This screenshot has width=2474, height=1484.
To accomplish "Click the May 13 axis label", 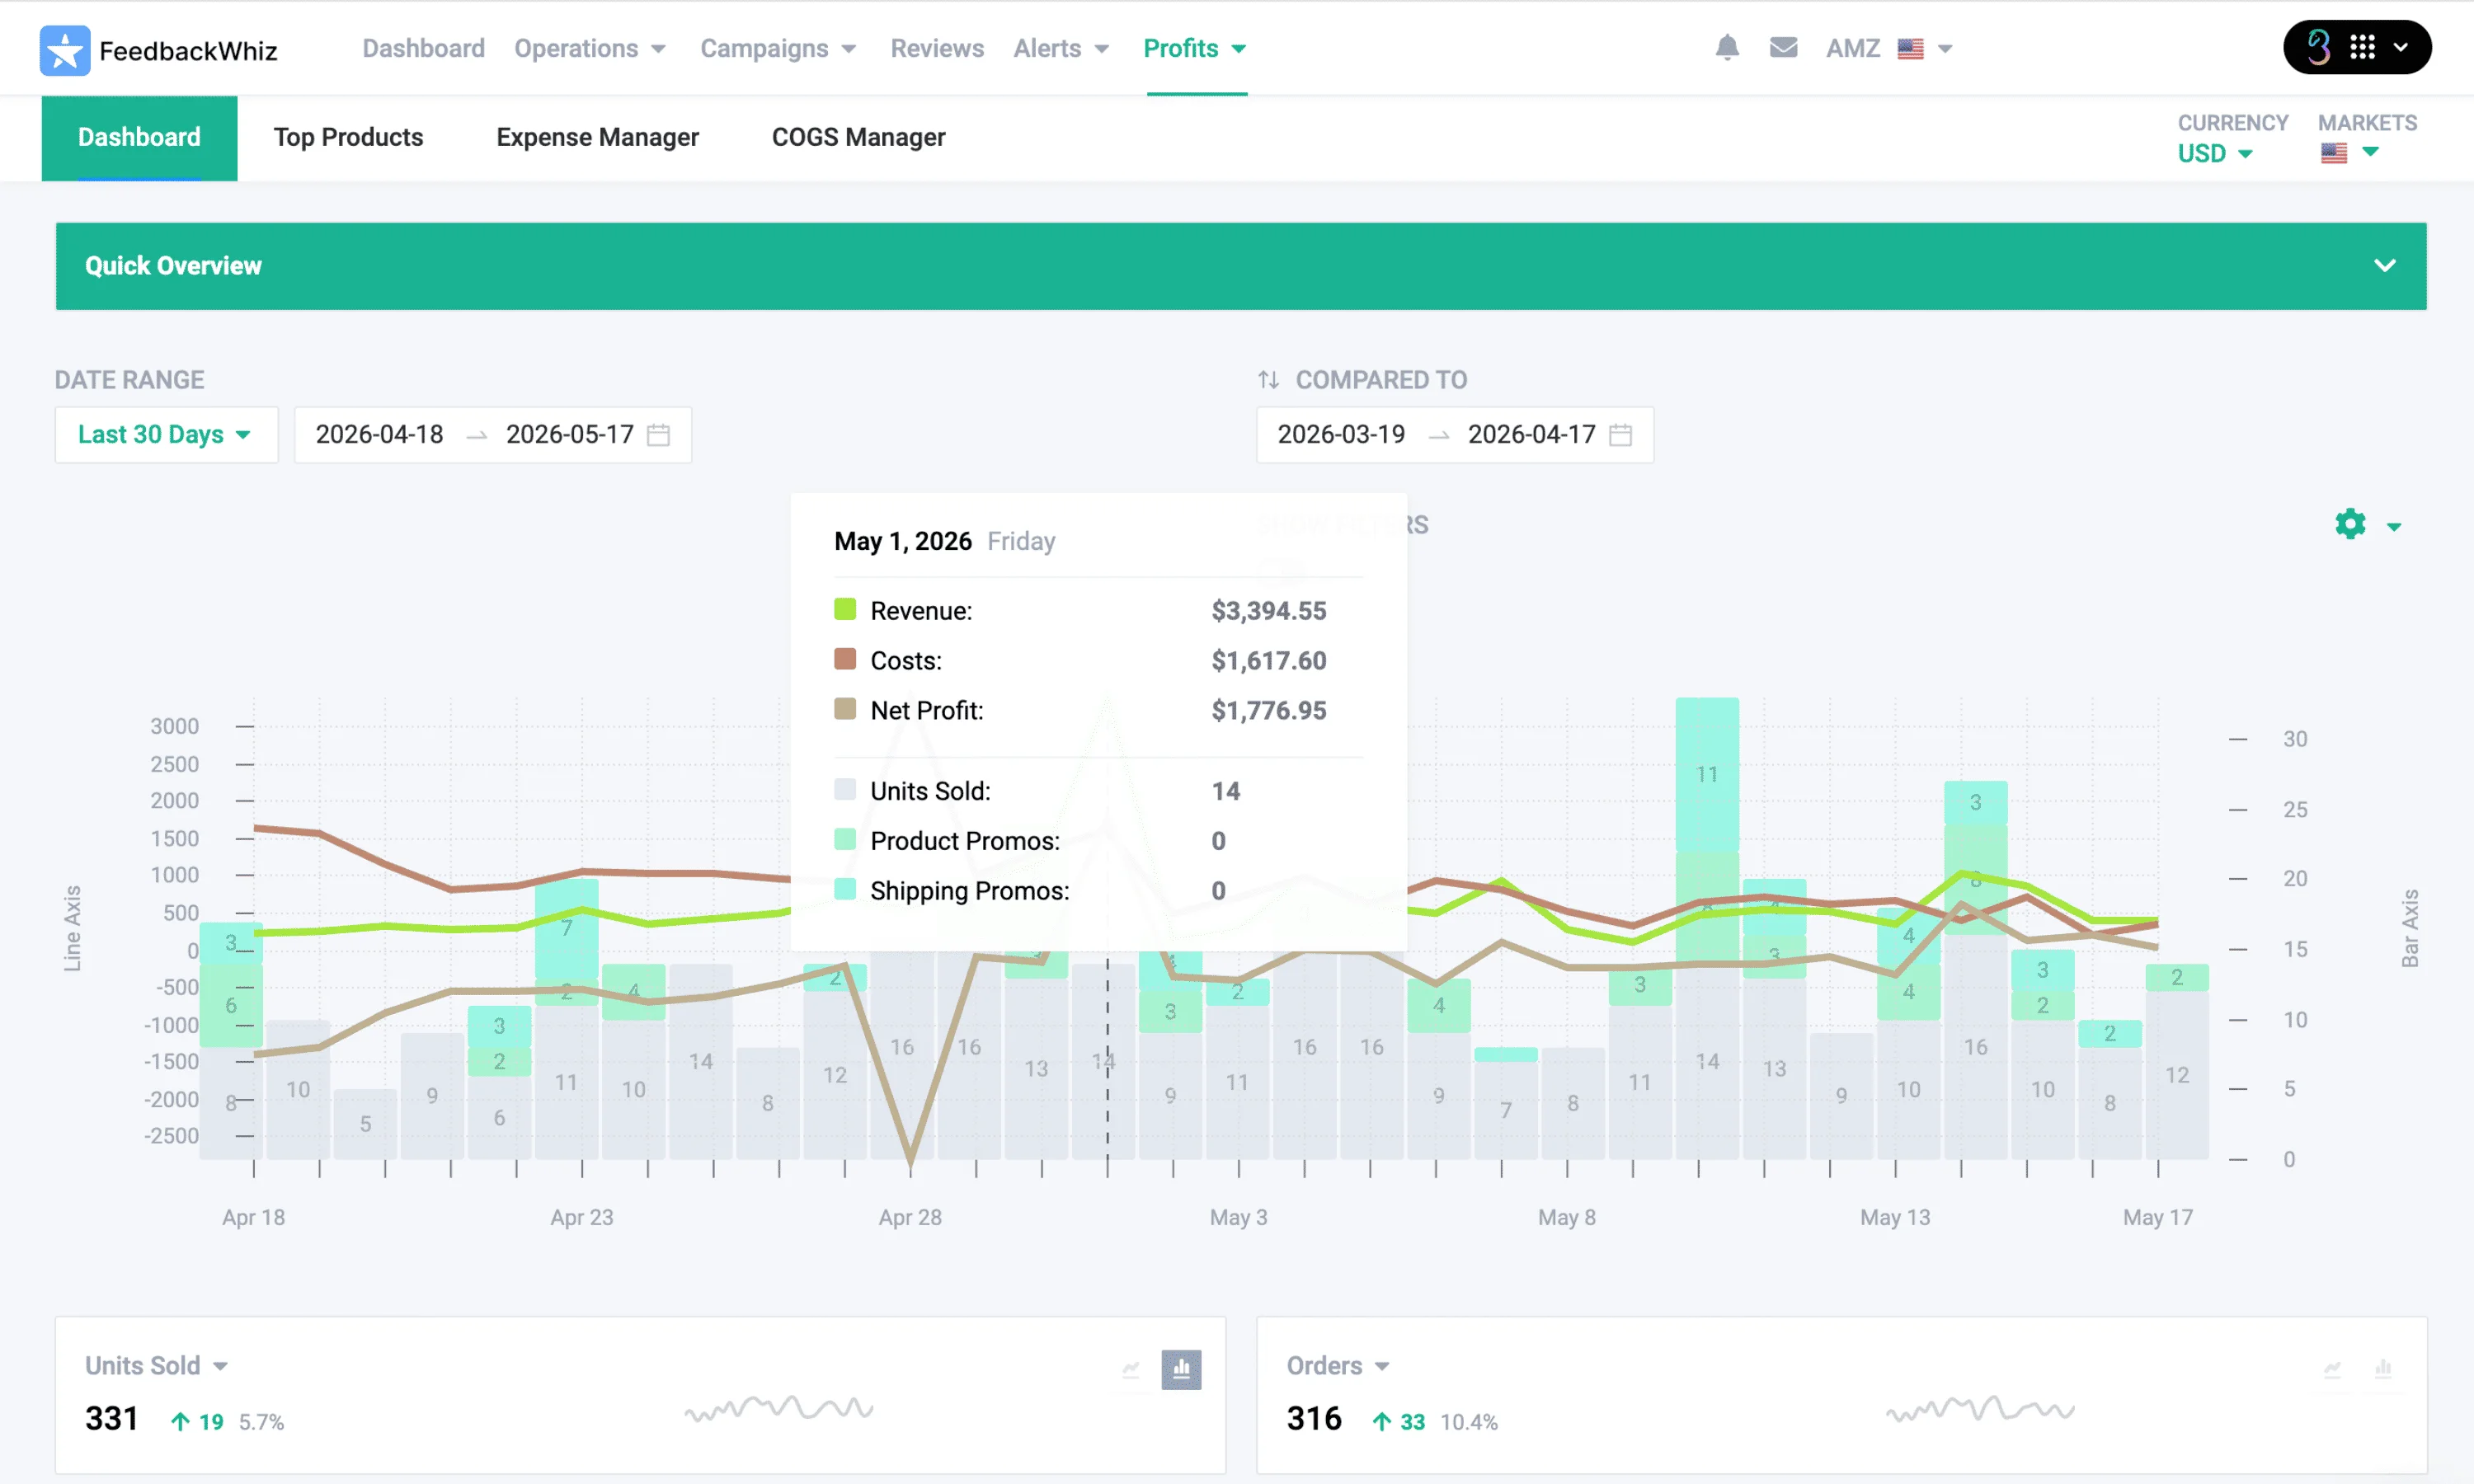I will 1895,1217.
